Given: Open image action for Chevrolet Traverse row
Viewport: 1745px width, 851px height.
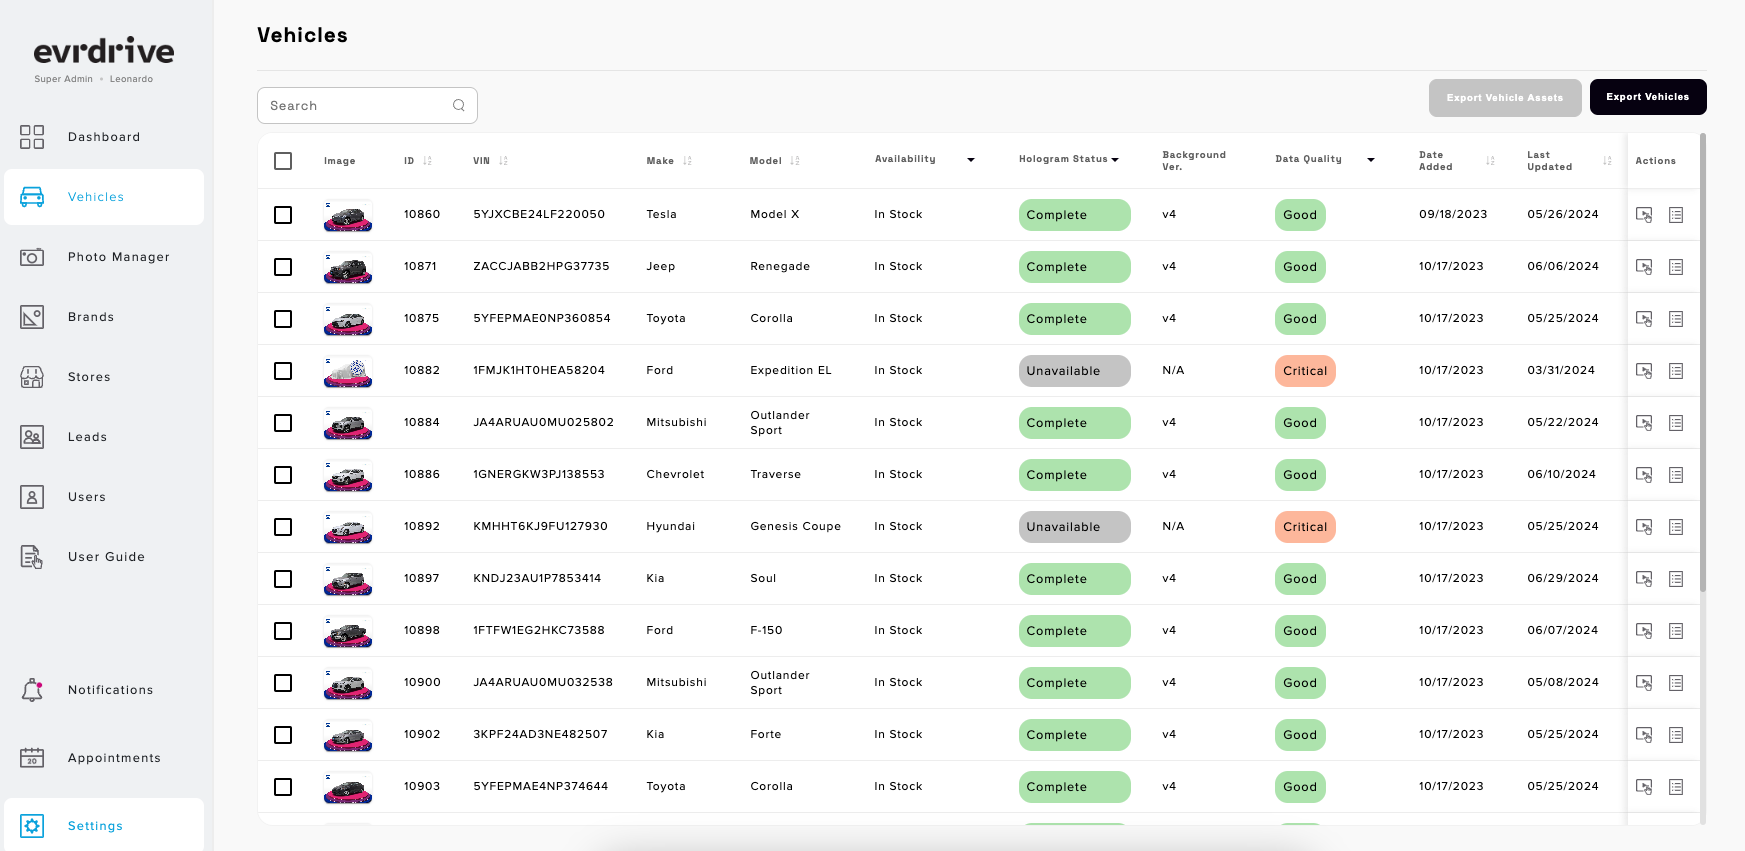Looking at the screenshot, I should click(1644, 475).
